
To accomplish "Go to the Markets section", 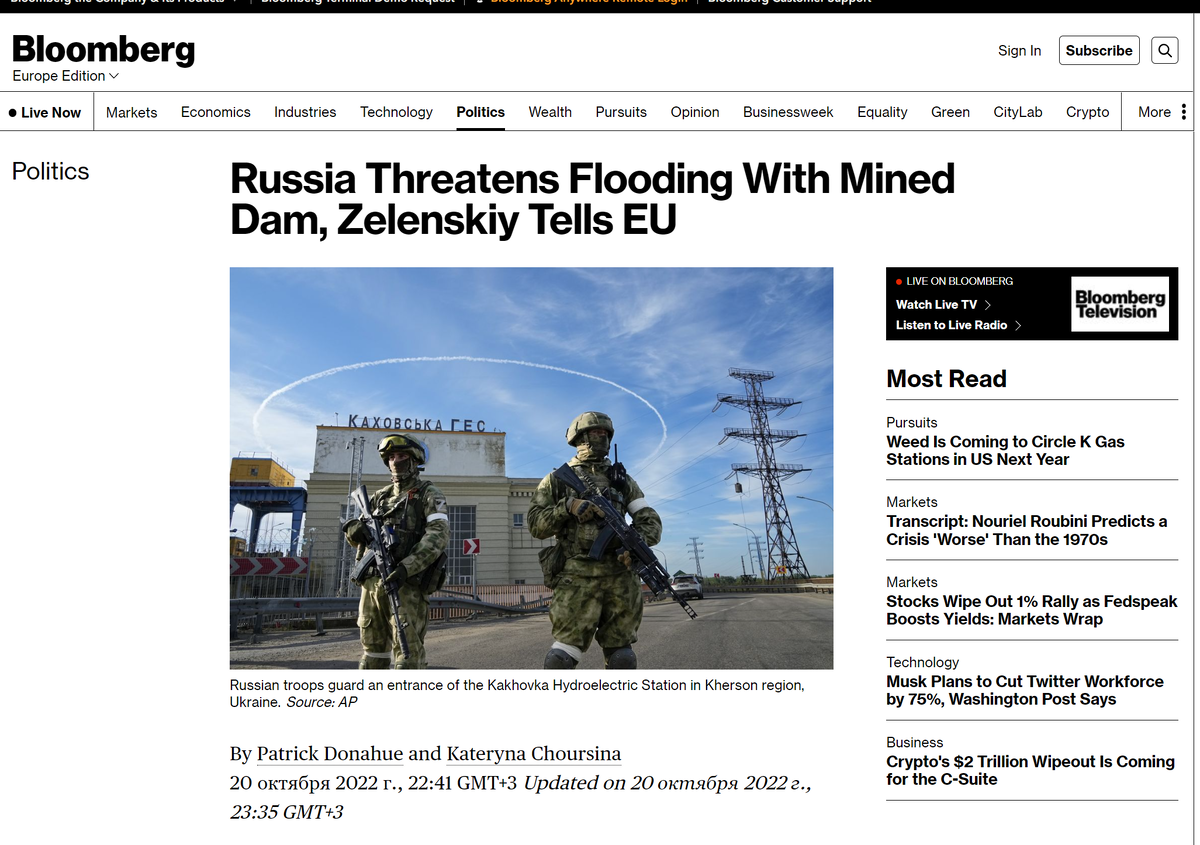I will 131,112.
